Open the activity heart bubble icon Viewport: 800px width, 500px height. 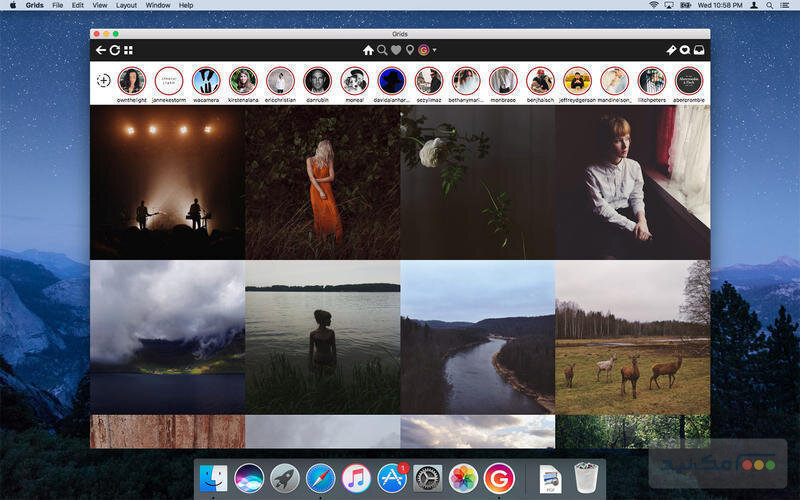685,50
